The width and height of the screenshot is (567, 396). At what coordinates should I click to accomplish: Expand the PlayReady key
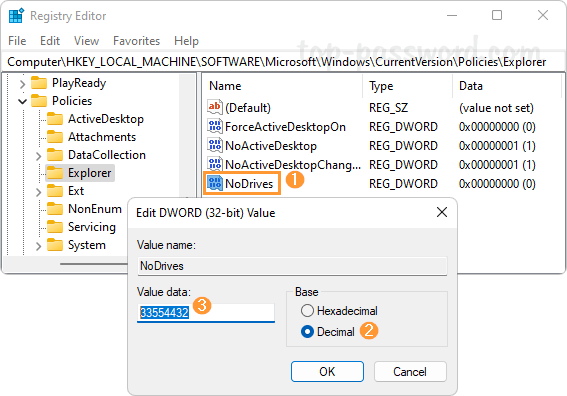point(22,84)
